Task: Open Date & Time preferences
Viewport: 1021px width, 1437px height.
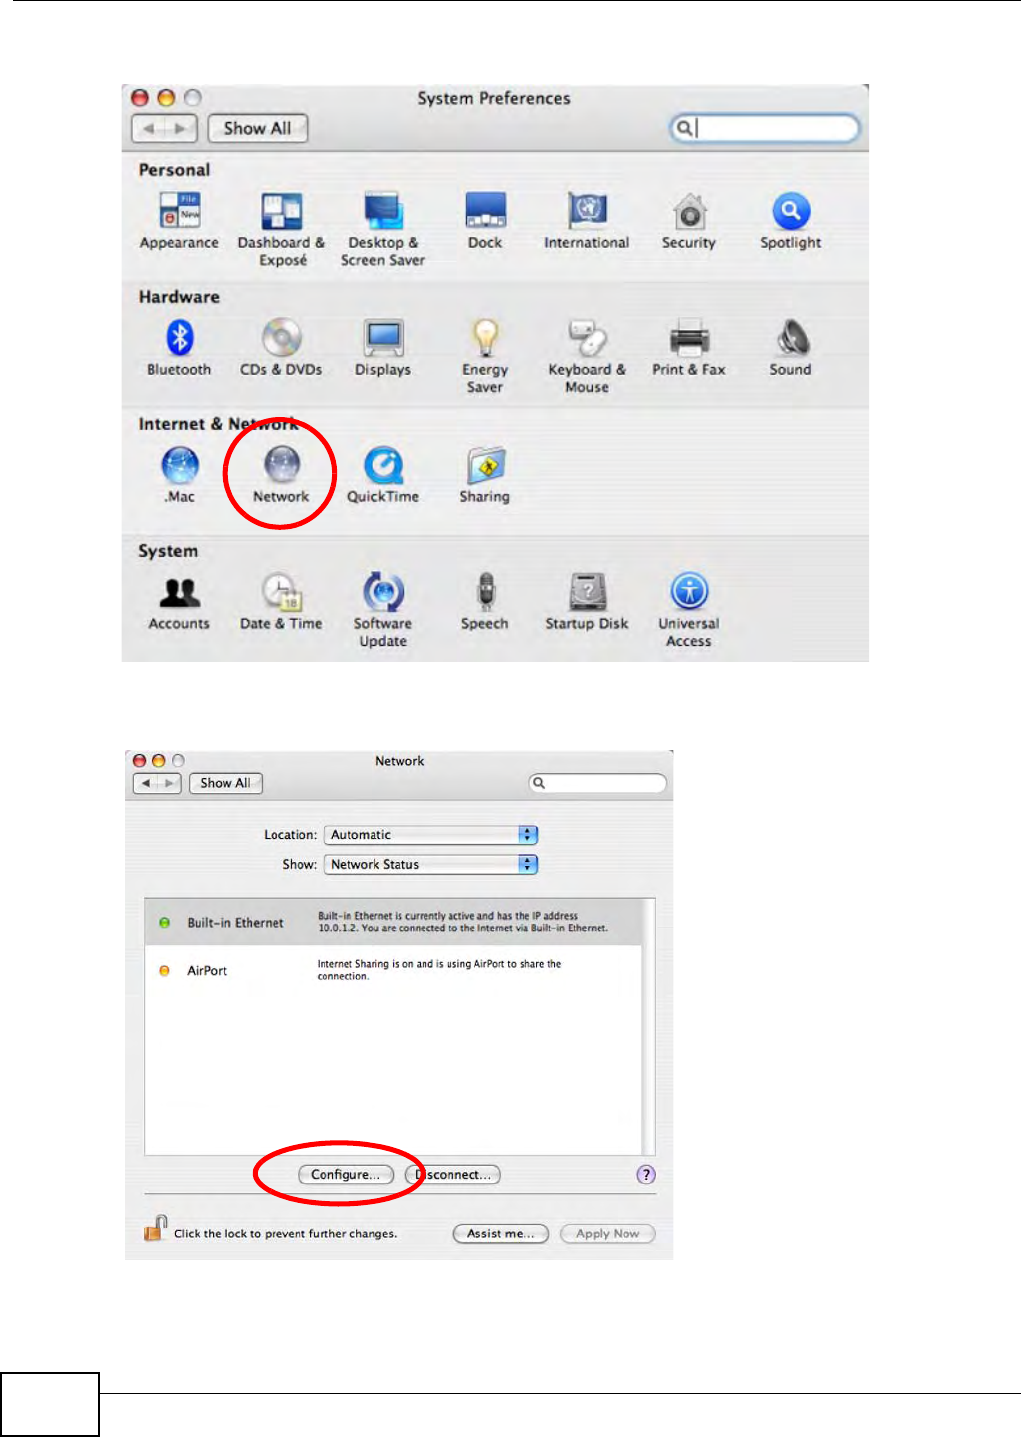Action: pos(281,602)
